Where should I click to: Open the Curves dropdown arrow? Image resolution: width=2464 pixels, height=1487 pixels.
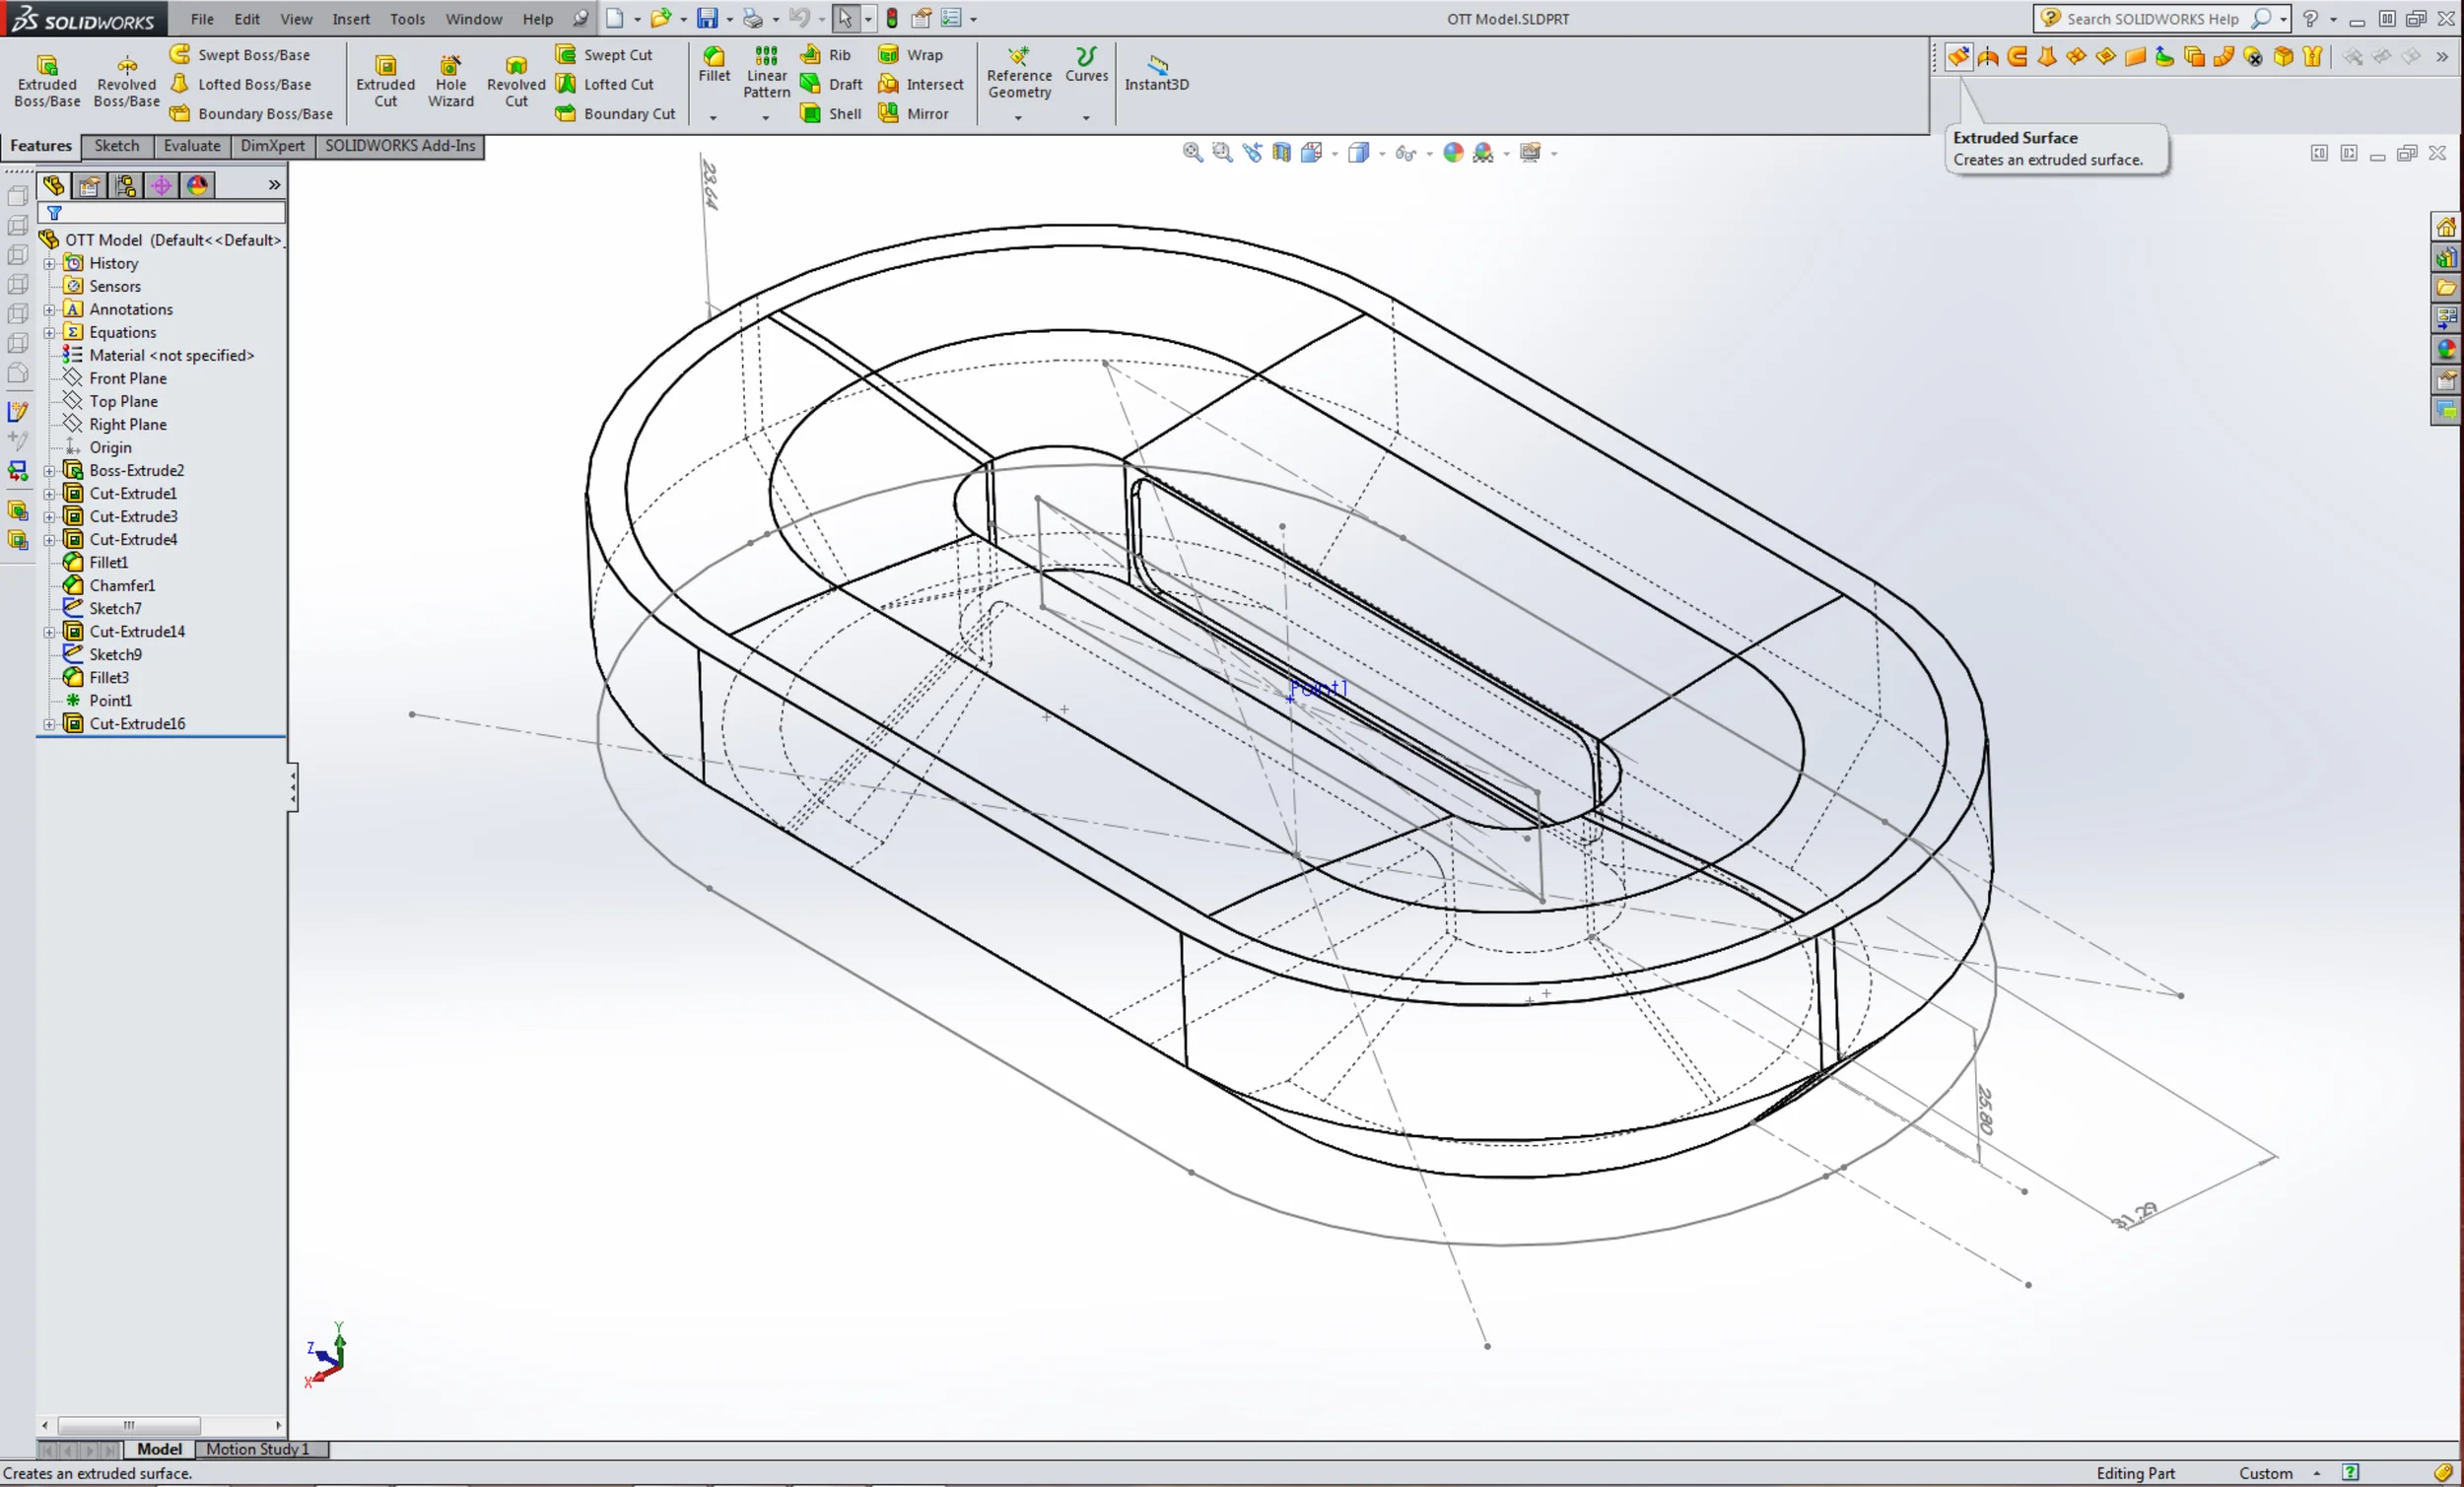click(1086, 118)
